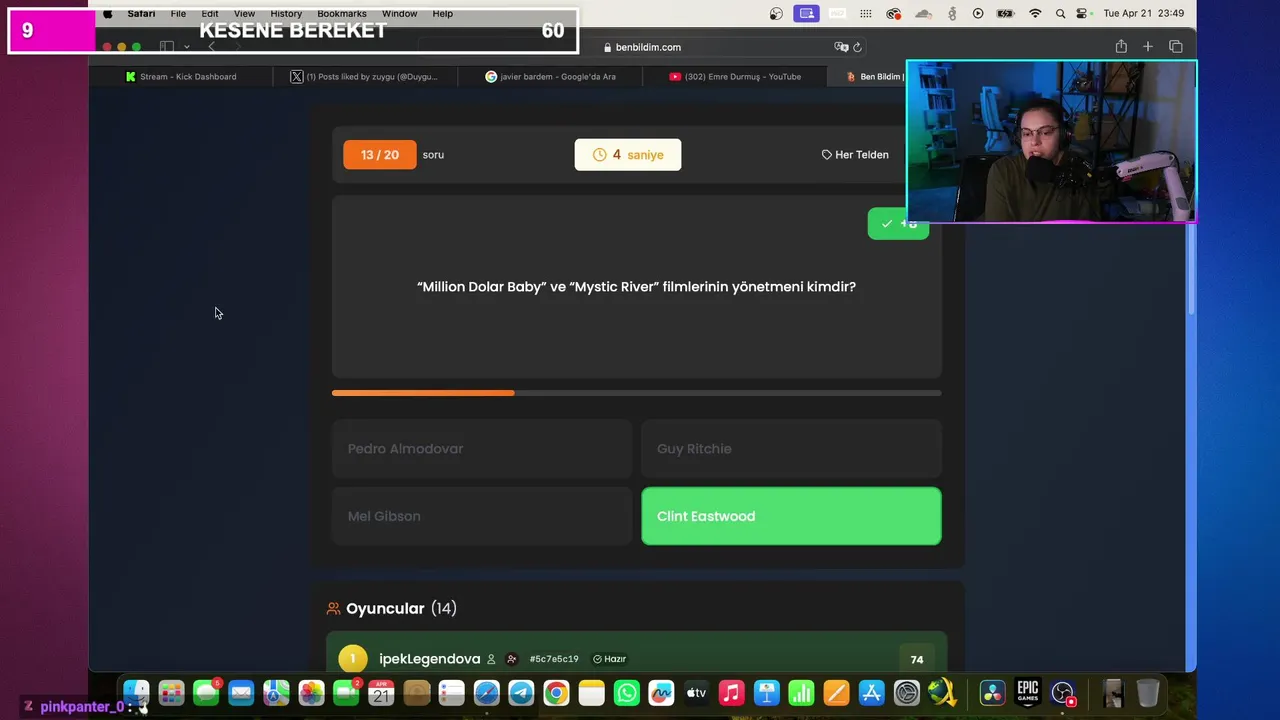Screen dimensions: 1280x720
Task: Open Google Chrome from the Dock
Action: [556, 692]
